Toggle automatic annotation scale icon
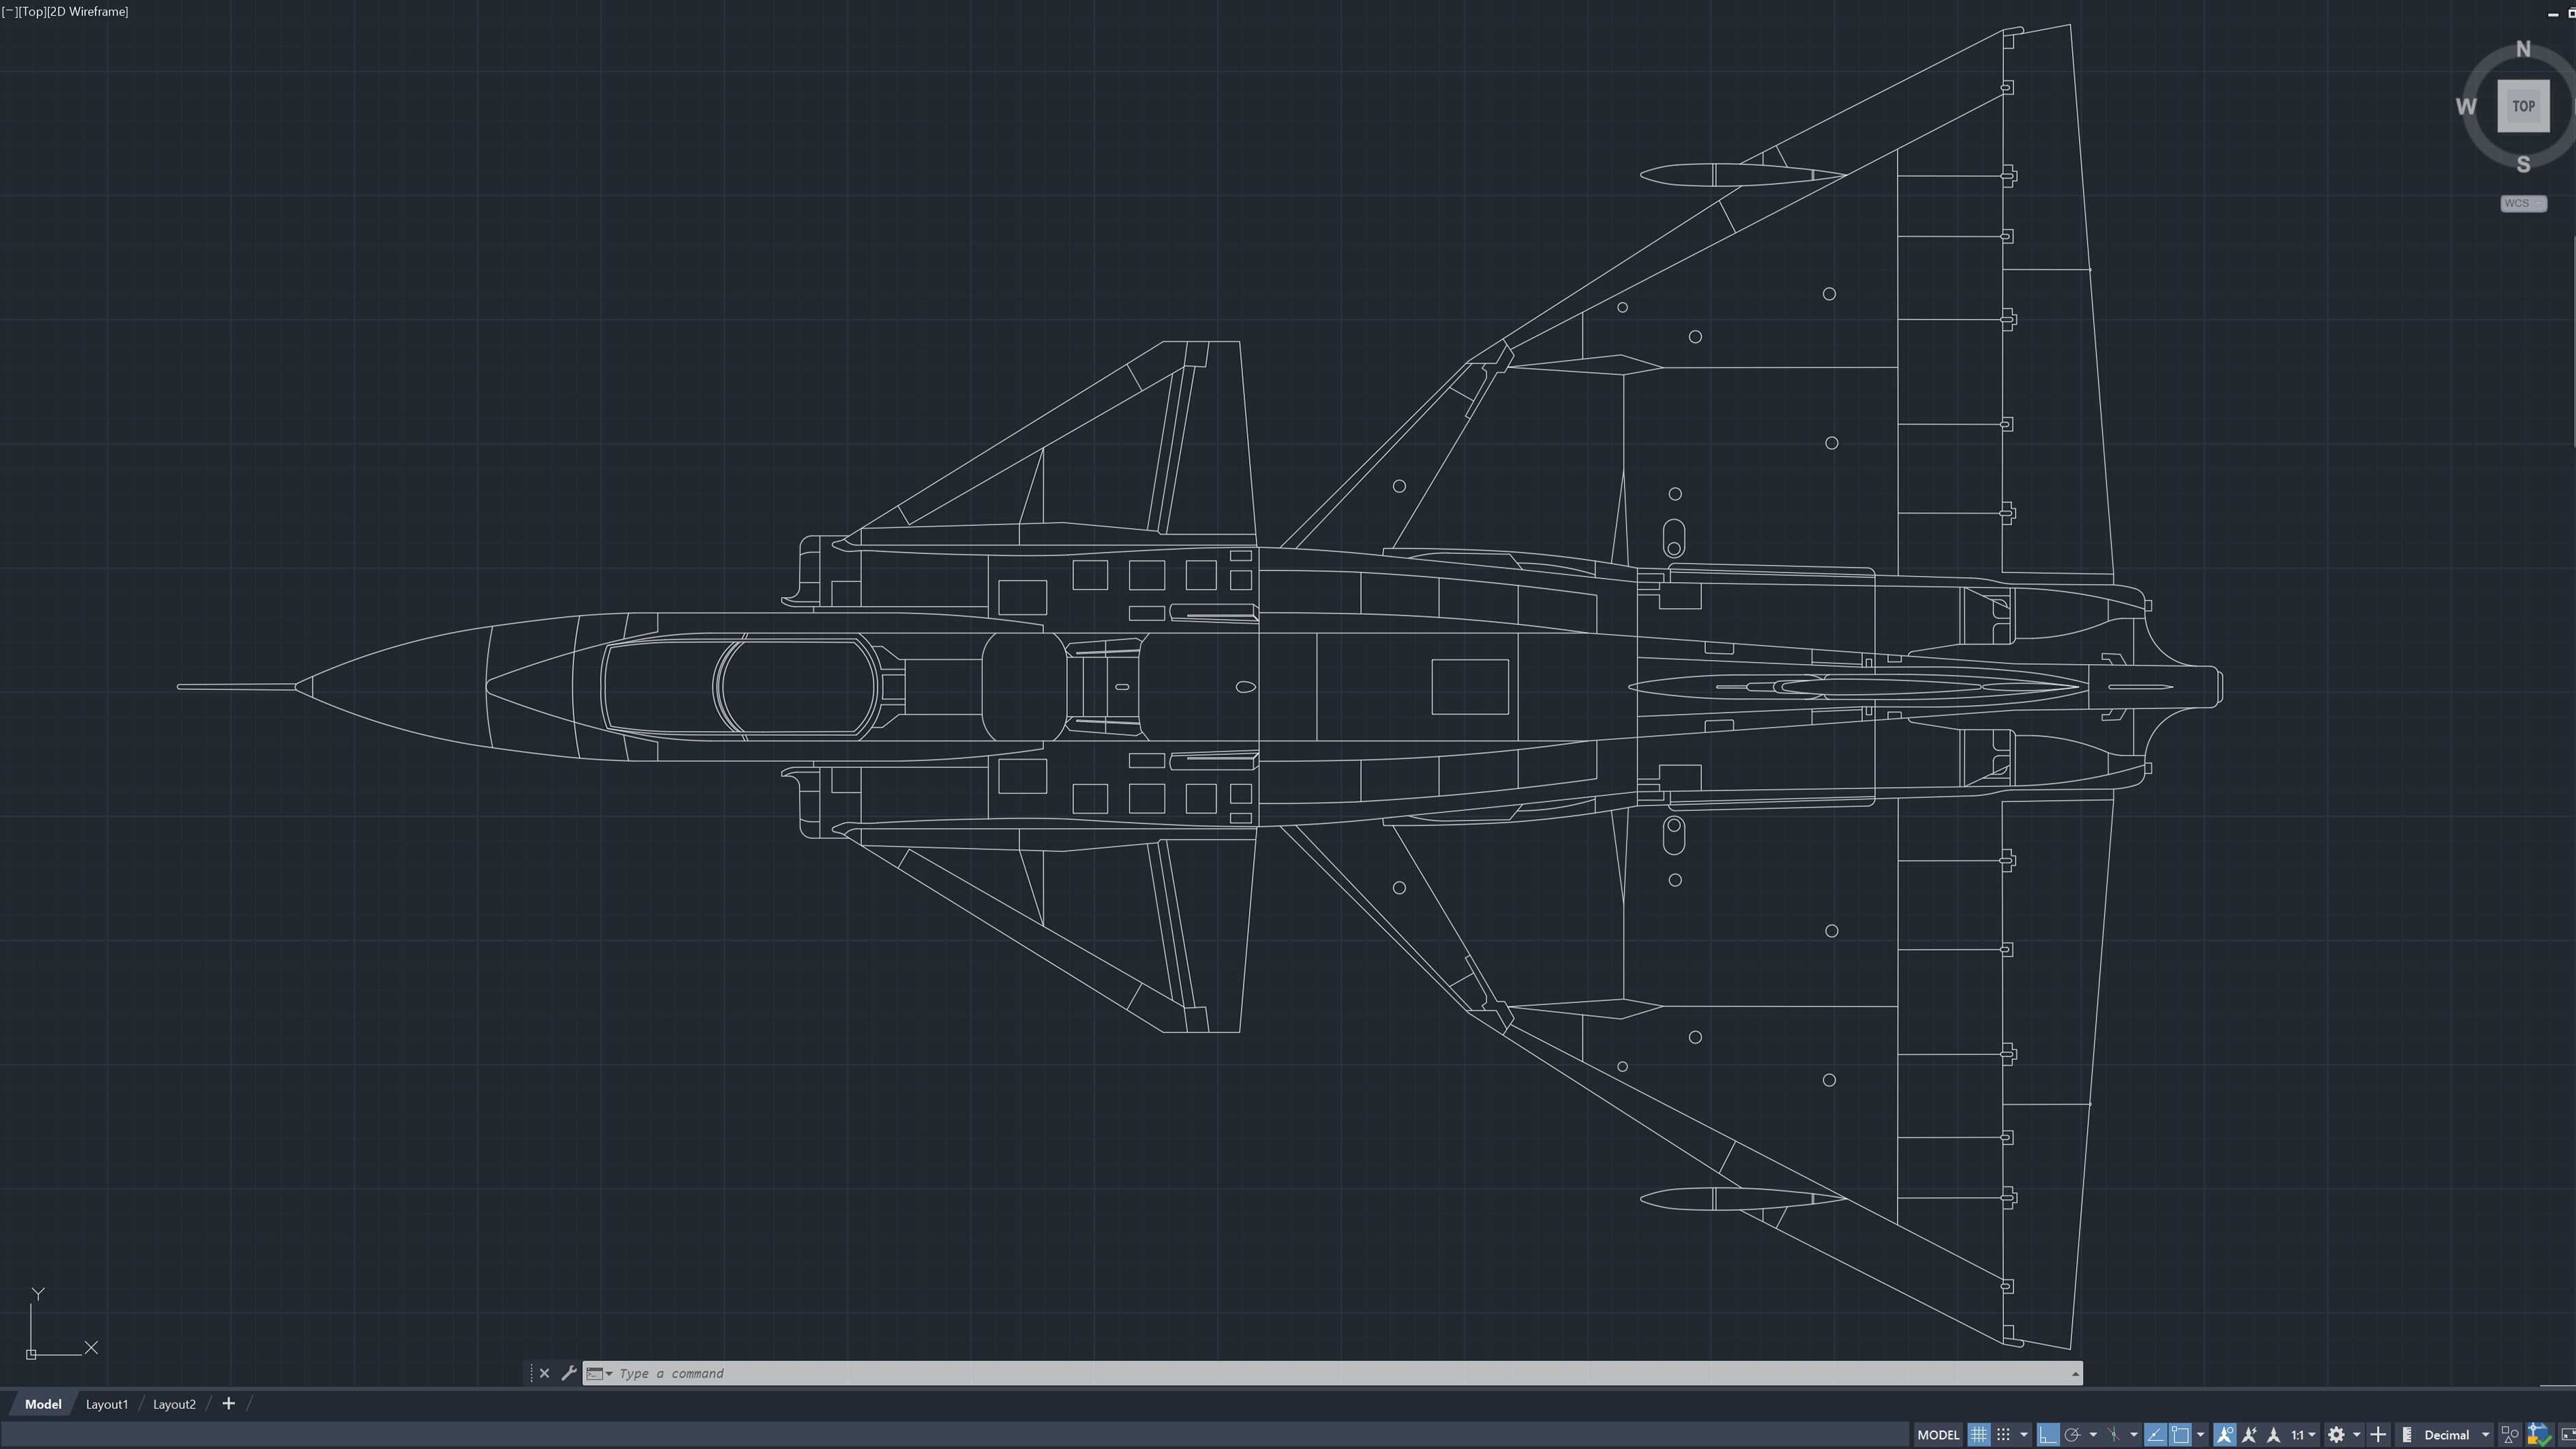The height and width of the screenshot is (1449, 2576). [x=2250, y=1435]
